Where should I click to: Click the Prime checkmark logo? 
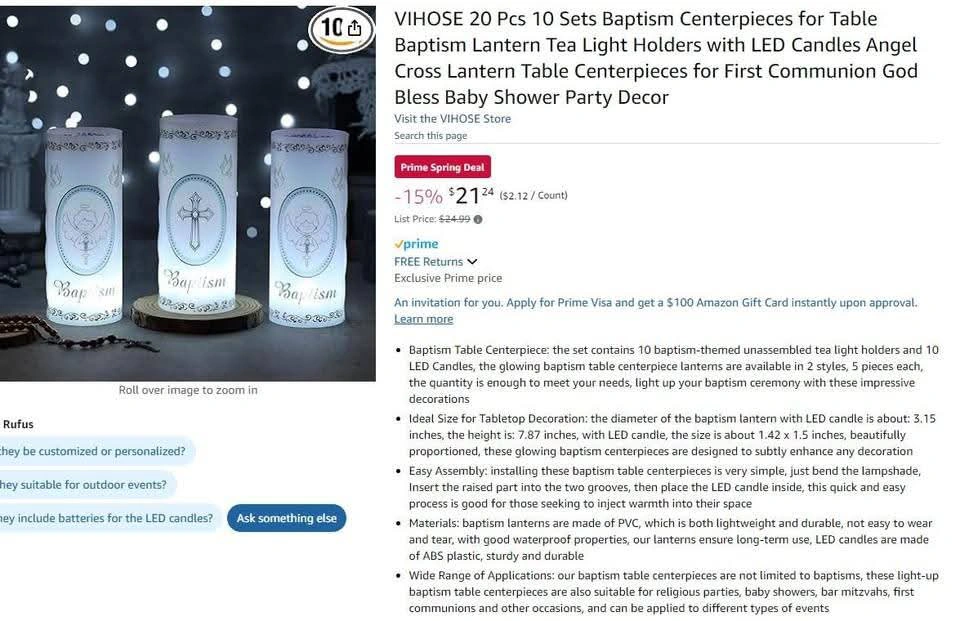[416, 244]
